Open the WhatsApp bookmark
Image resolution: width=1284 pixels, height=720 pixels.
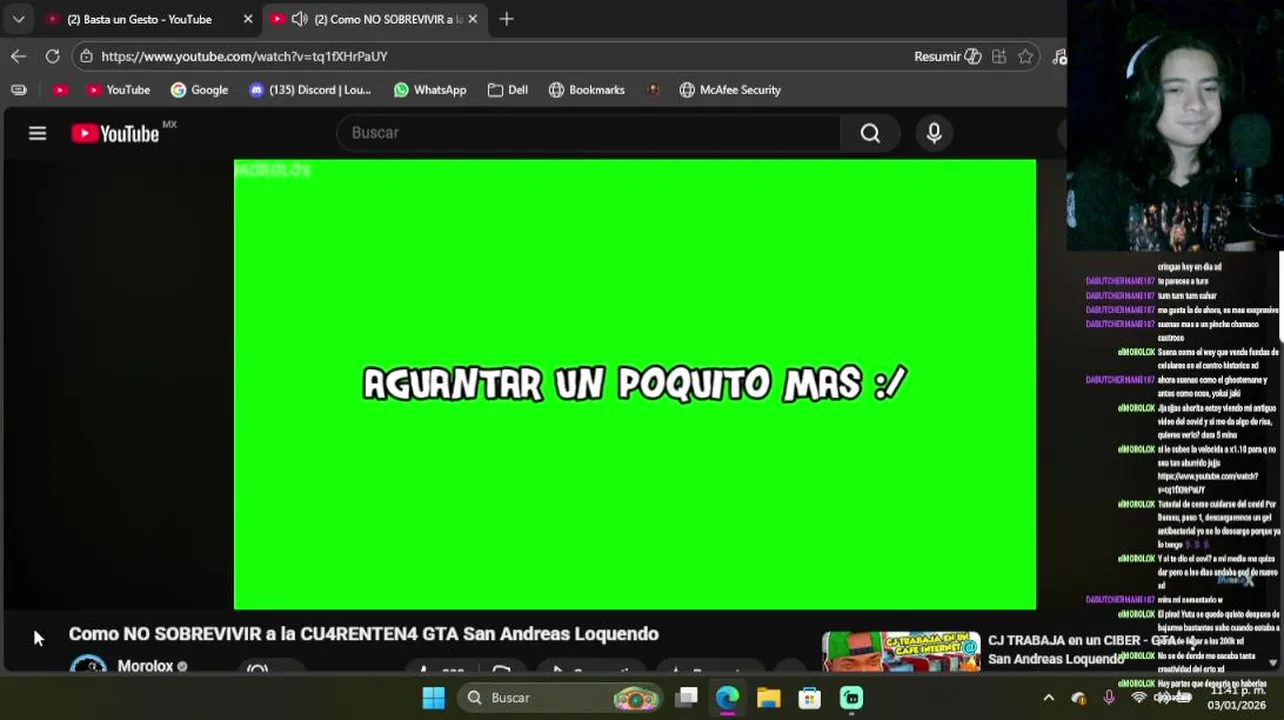430,90
